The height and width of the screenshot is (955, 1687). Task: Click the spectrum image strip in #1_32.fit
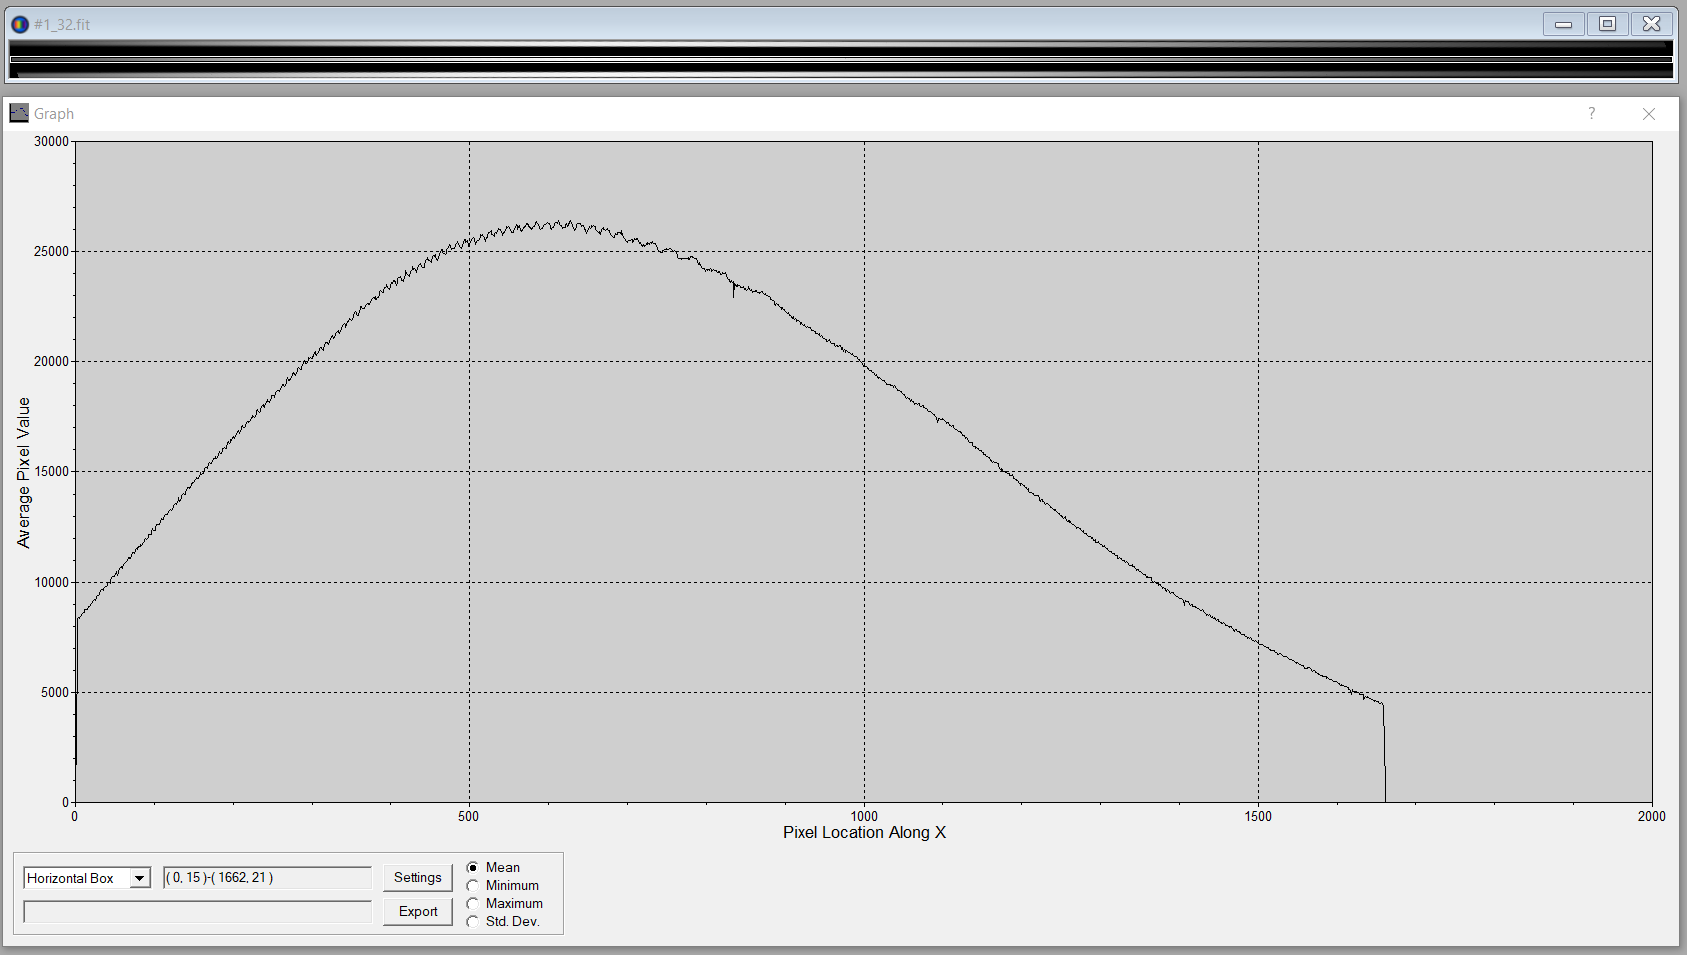tap(840, 60)
